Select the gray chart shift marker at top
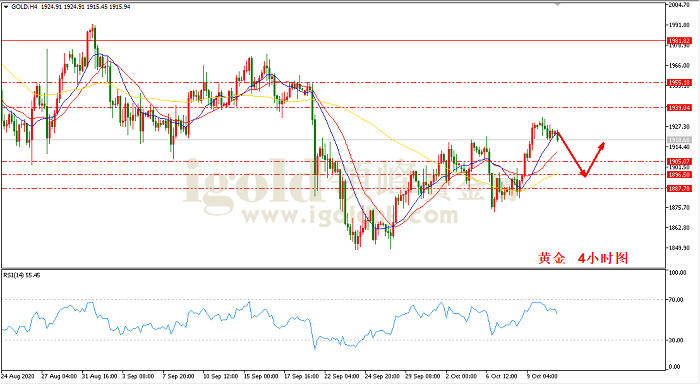Screen dimensions: 700x384 click(x=557, y=4)
